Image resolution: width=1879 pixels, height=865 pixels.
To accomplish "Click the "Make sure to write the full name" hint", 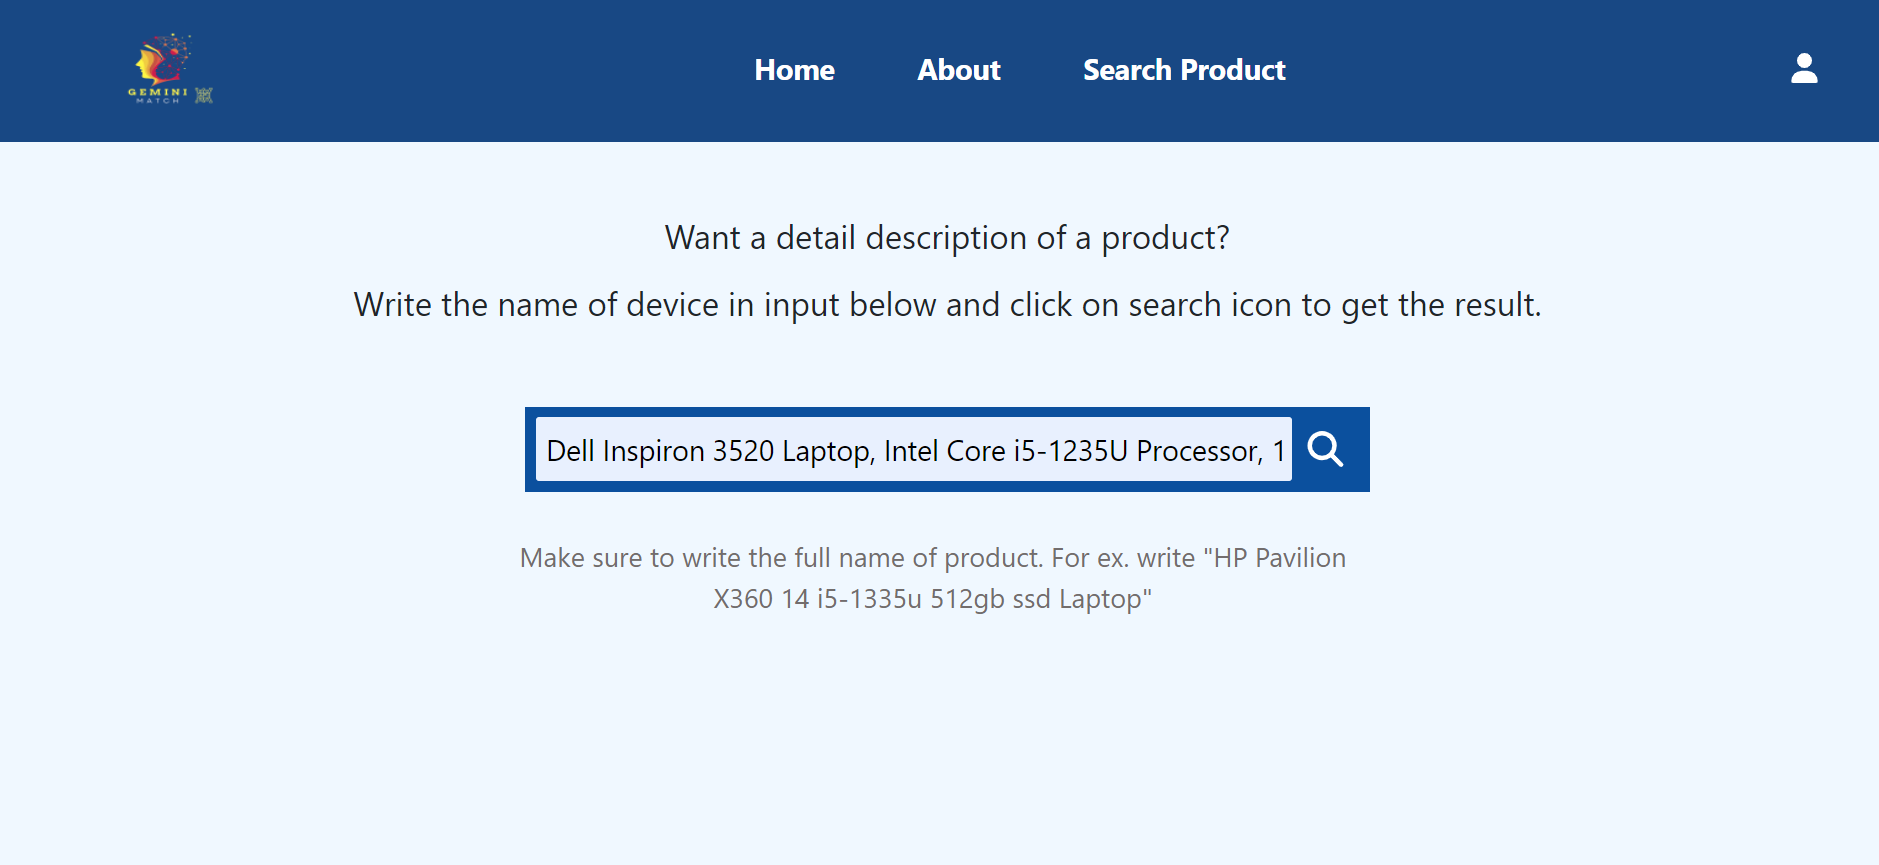I will coord(933,578).
